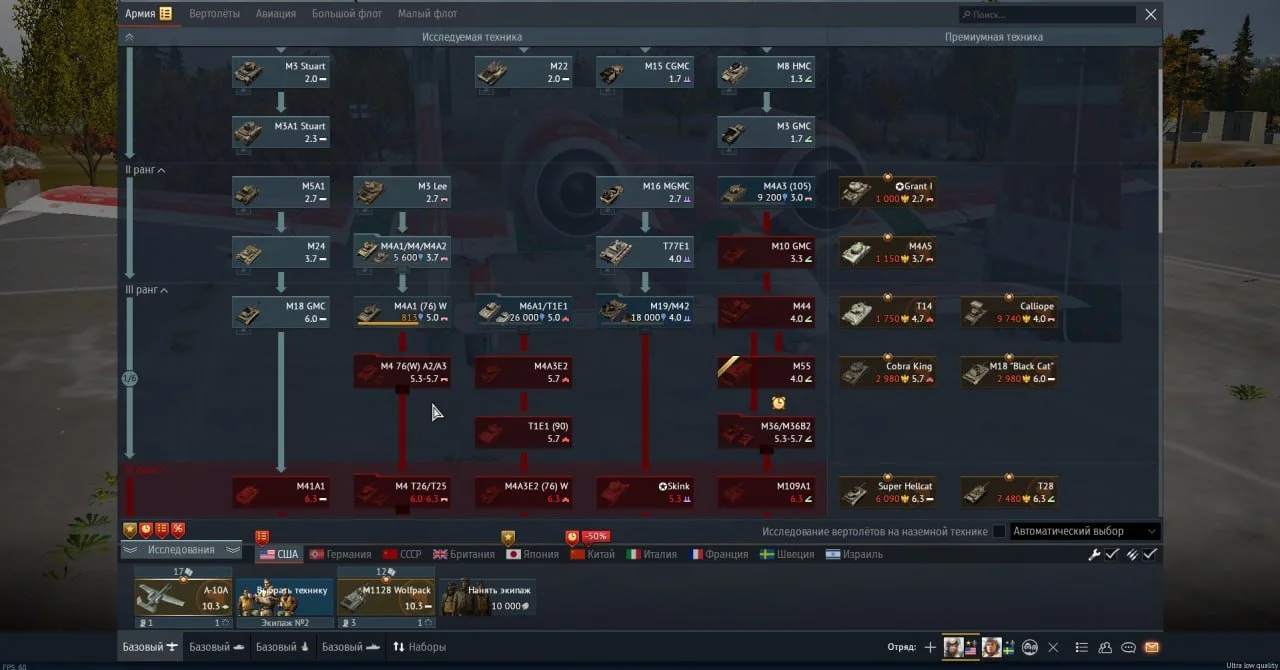Screen dimensions: 1280x670
Task: Click the squad add member plus icon
Action: click(930, 647)
